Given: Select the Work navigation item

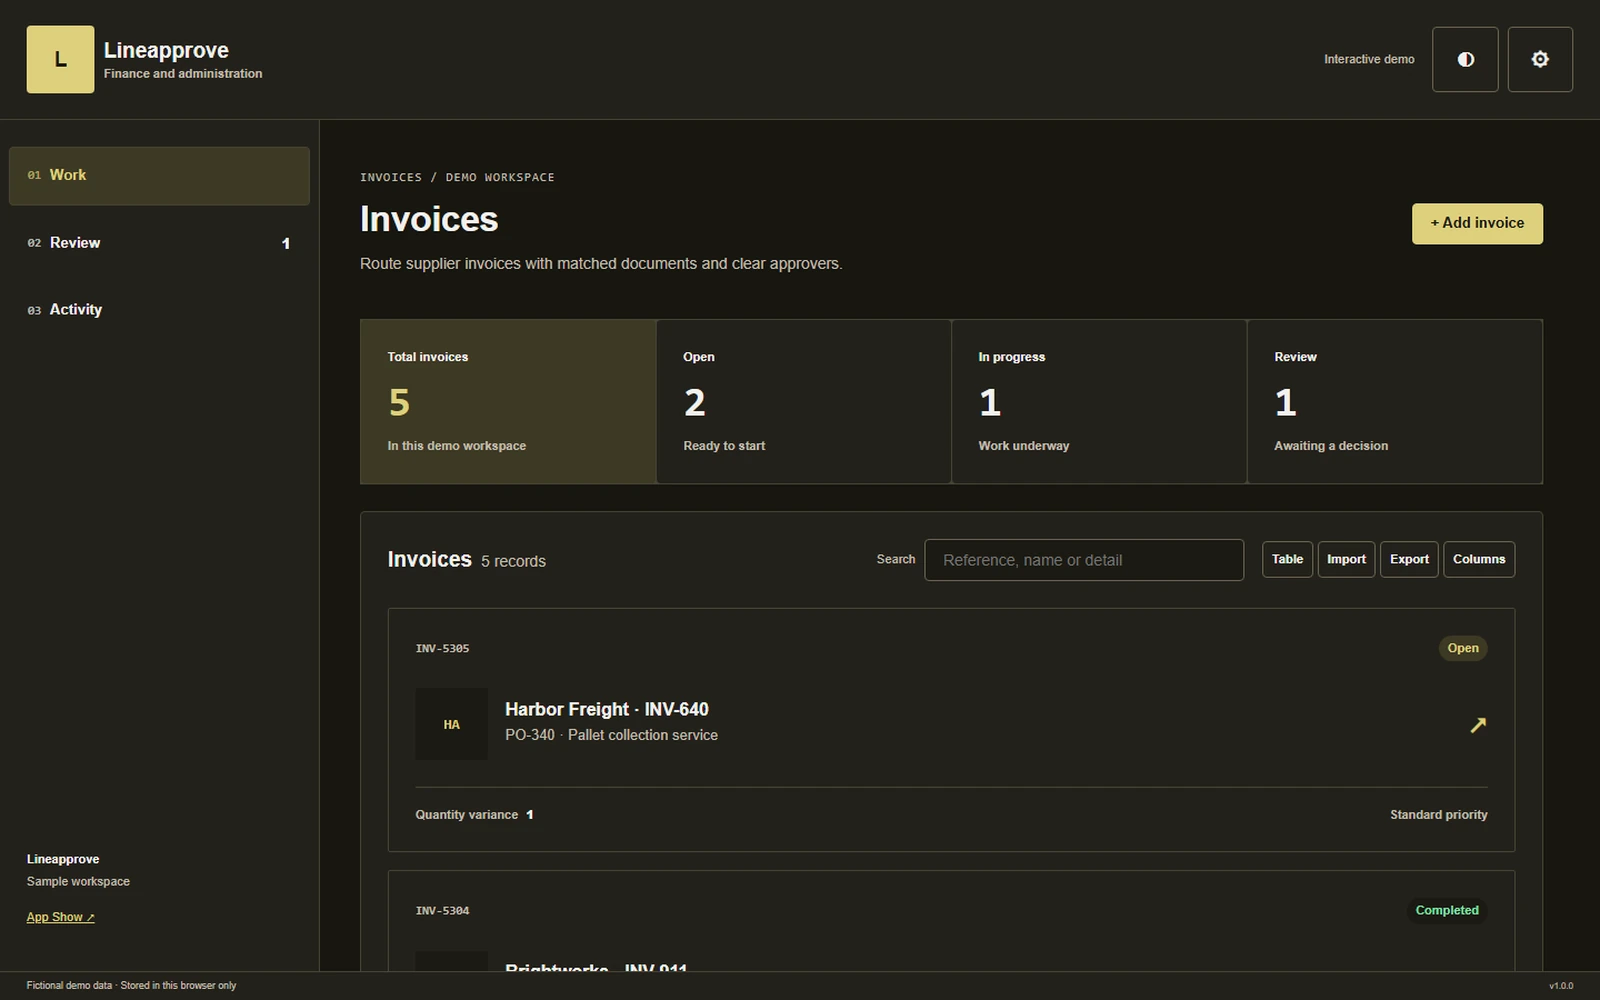Looking at the screenshot, I should [x=159, y=175].
